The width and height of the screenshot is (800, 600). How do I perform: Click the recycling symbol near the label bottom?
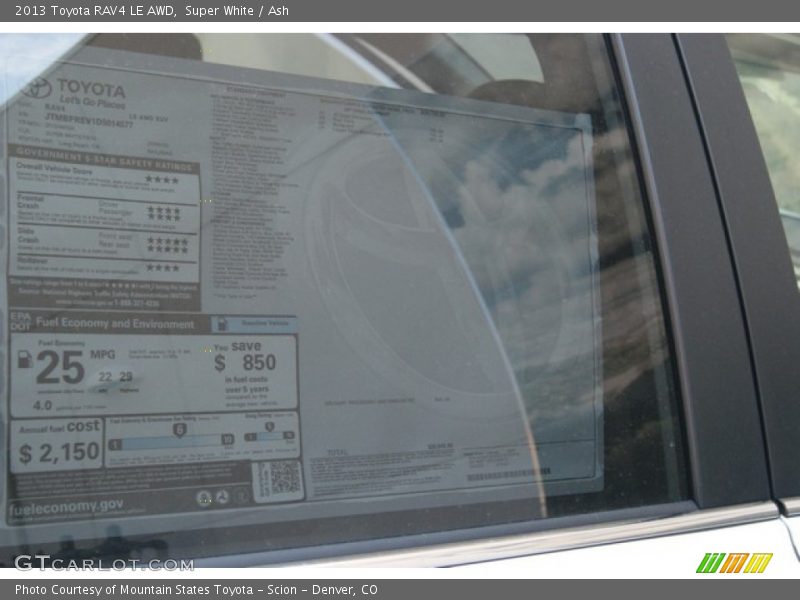point(222,496)
